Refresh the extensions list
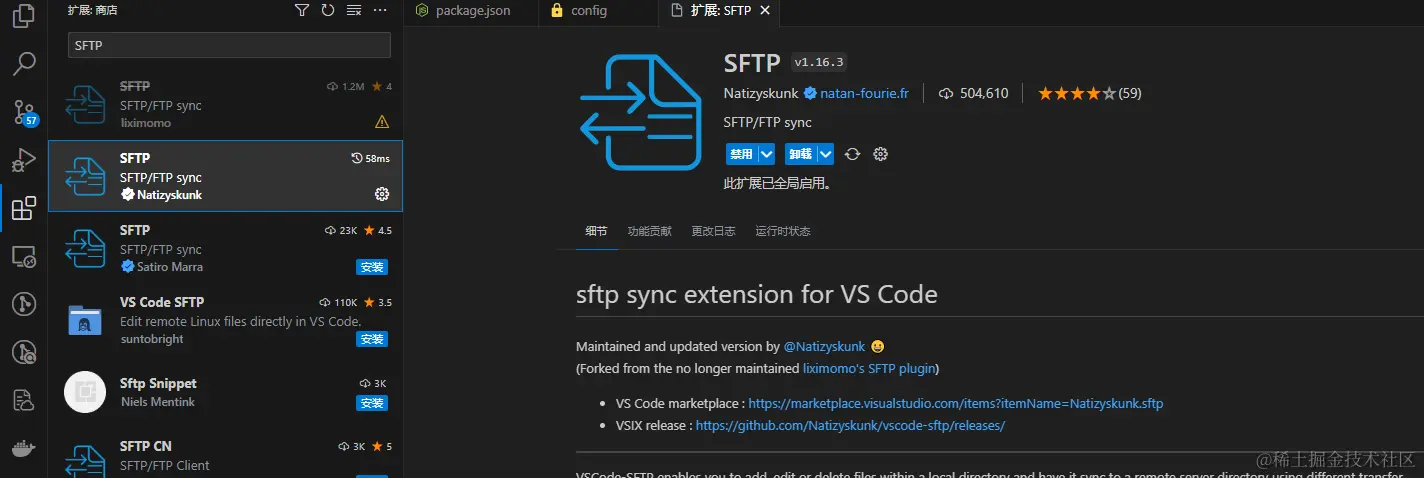1424x478 pixels. click(328, 10)
